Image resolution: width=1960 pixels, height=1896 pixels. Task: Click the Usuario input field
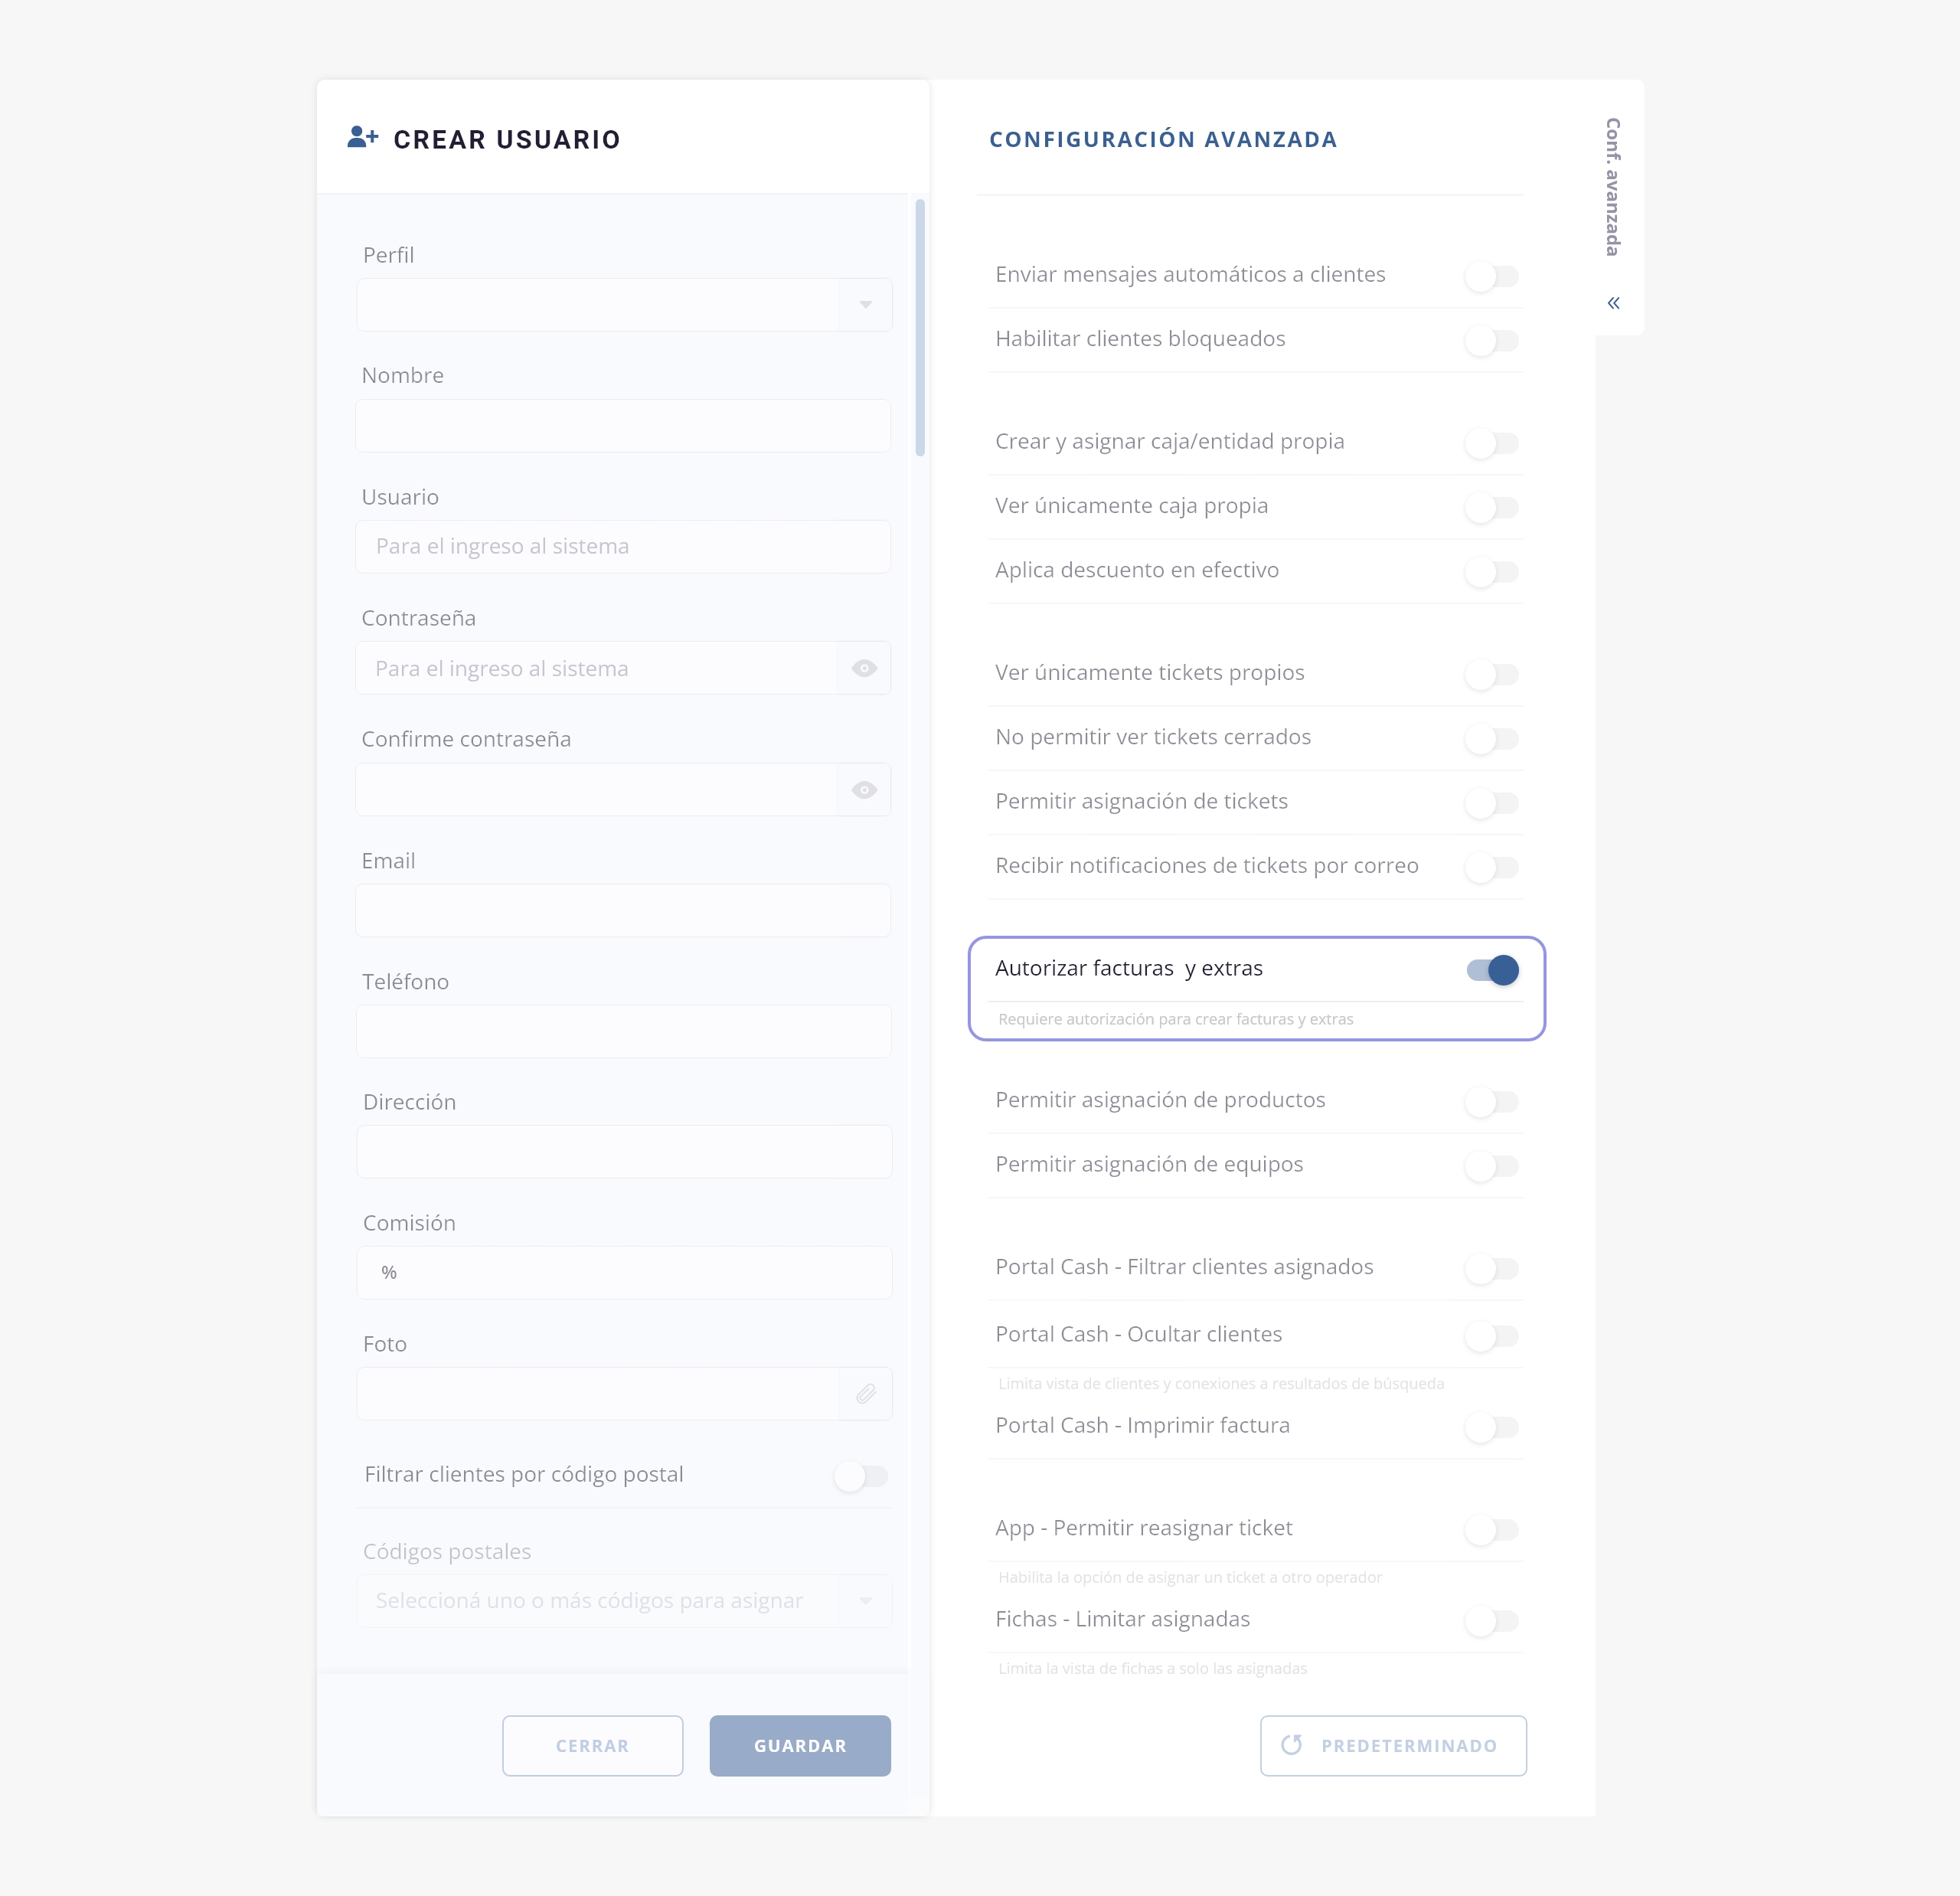coord(623,546)
